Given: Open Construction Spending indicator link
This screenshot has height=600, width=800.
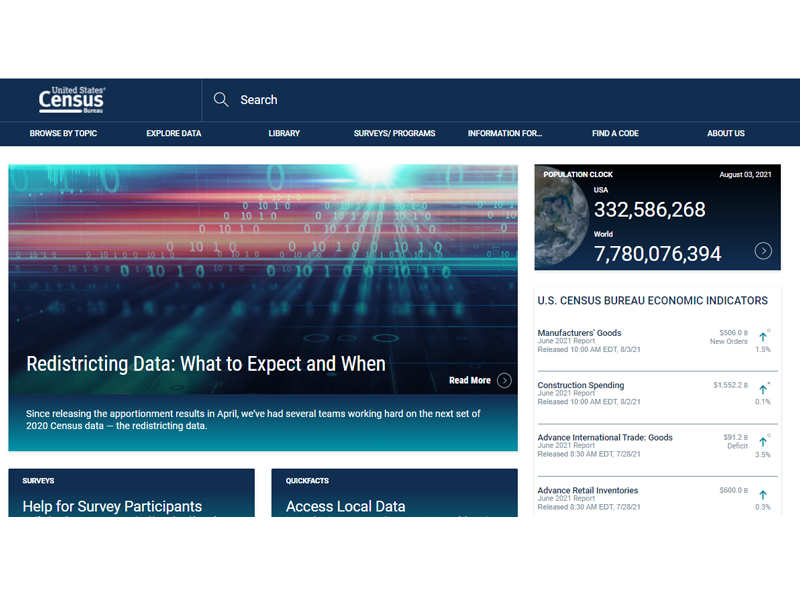Looking at the screenshot, I should 581,385.
